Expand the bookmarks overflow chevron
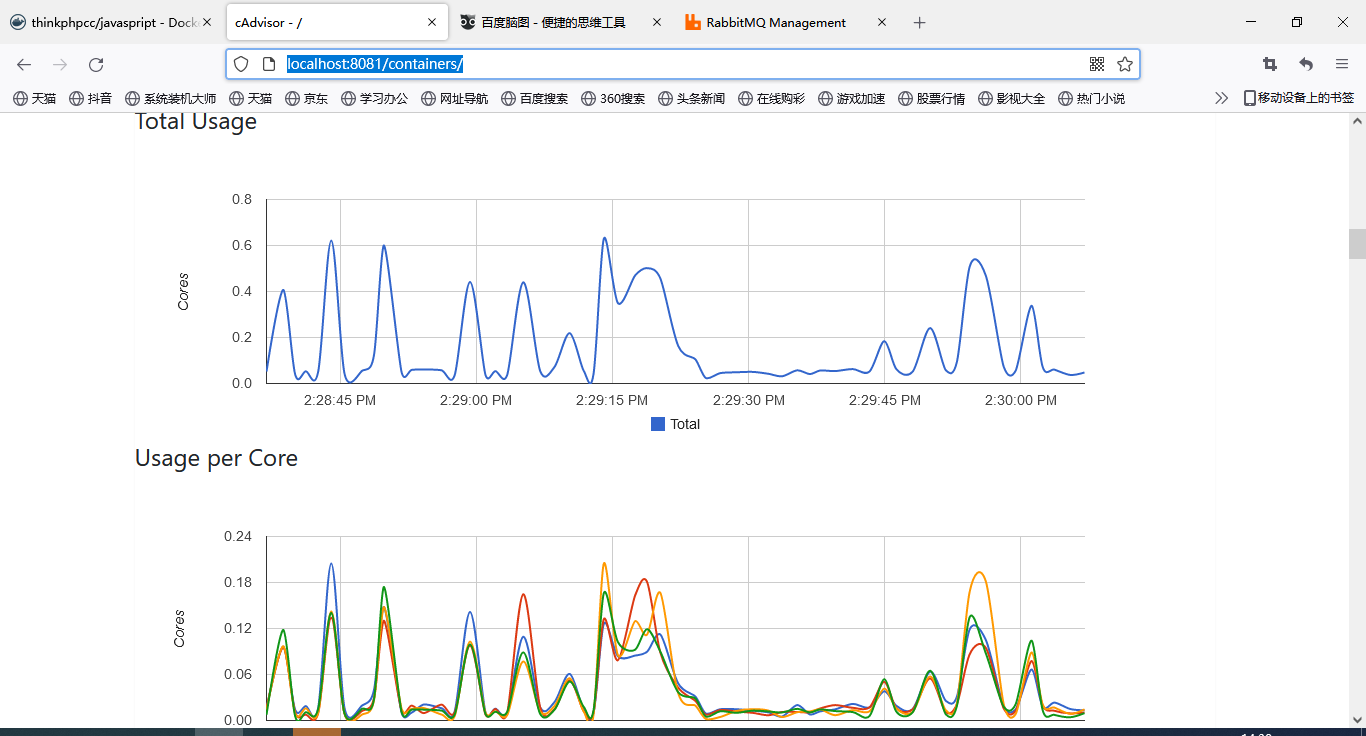 tap(1221, 98)
